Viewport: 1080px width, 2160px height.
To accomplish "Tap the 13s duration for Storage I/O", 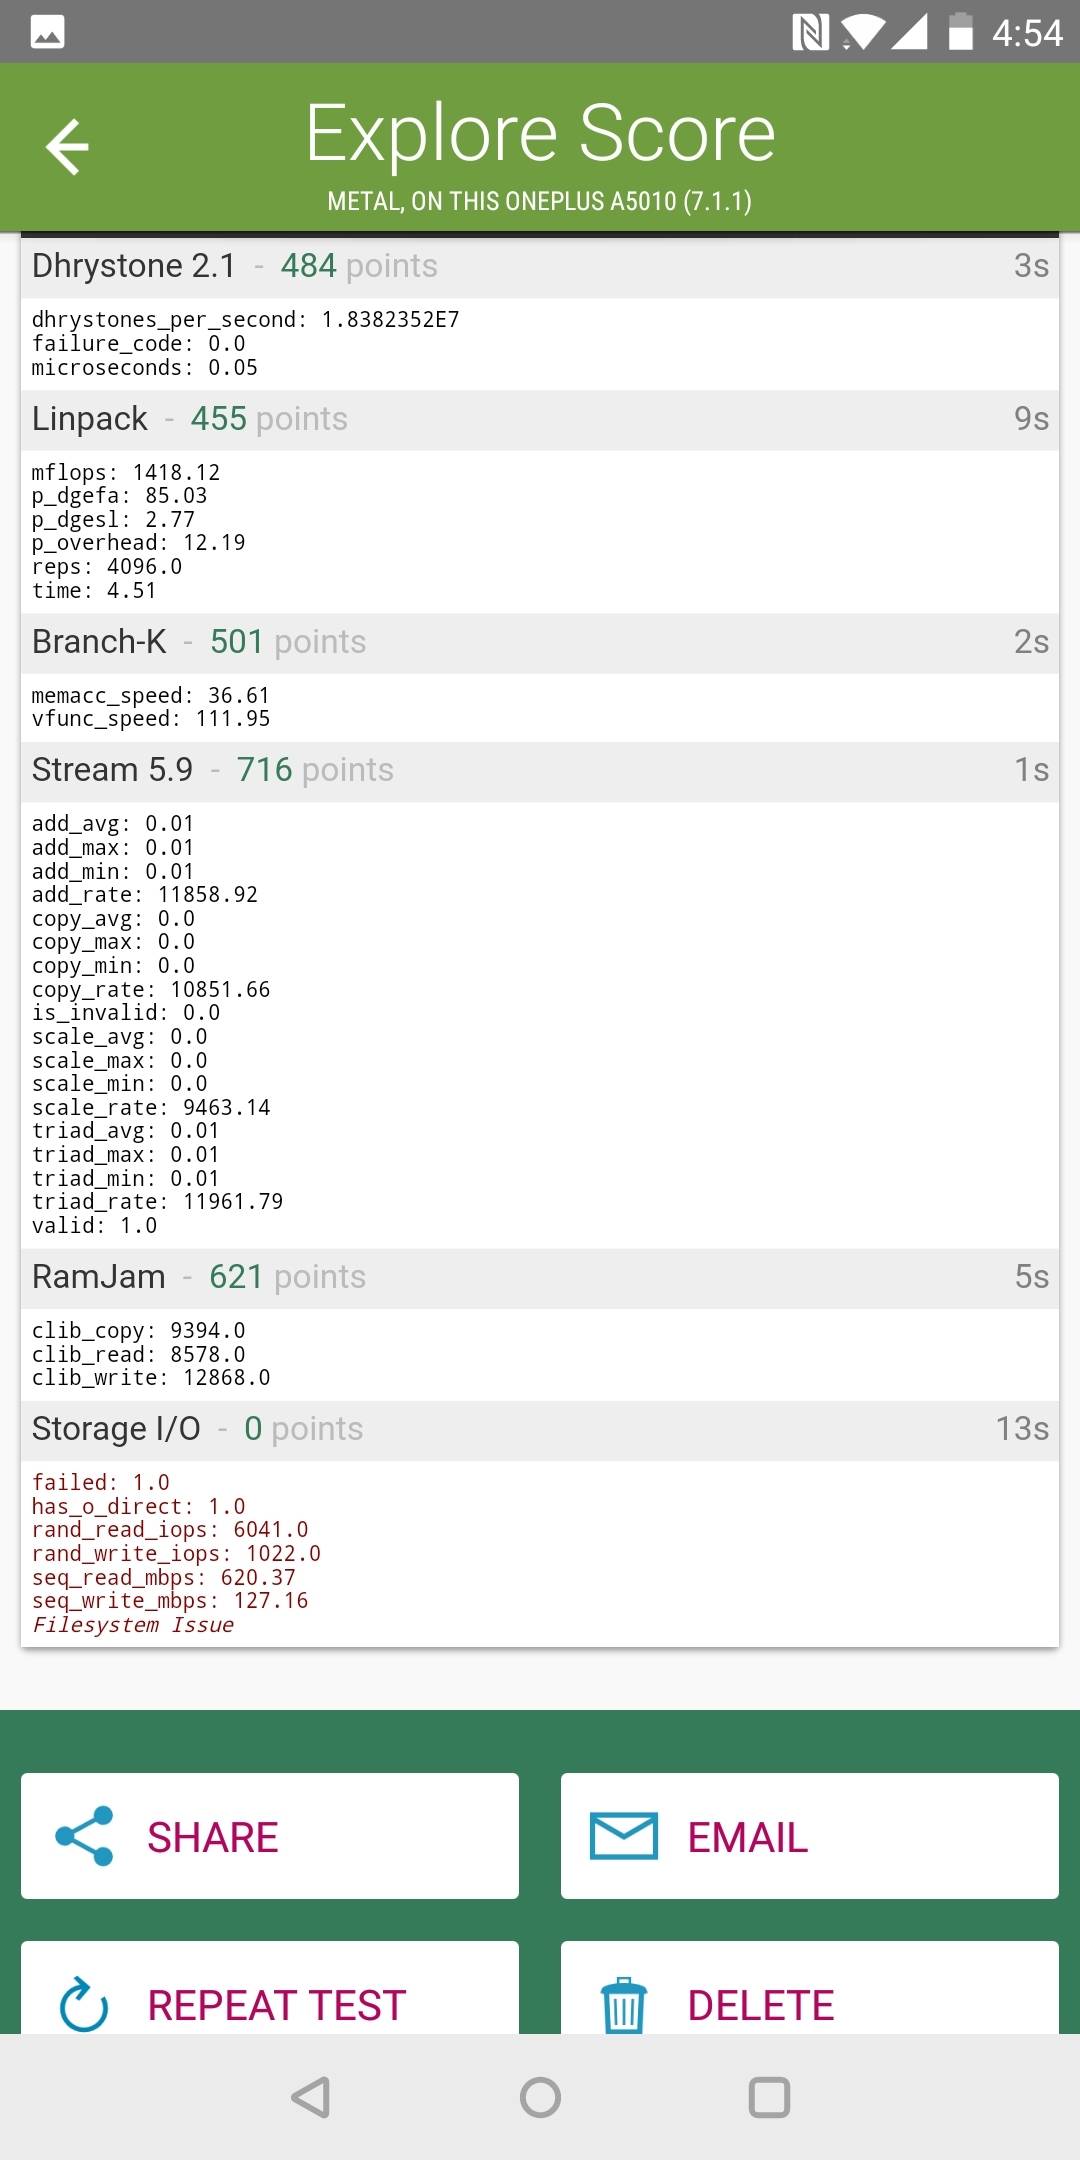I will [x=1022, y=1429].
